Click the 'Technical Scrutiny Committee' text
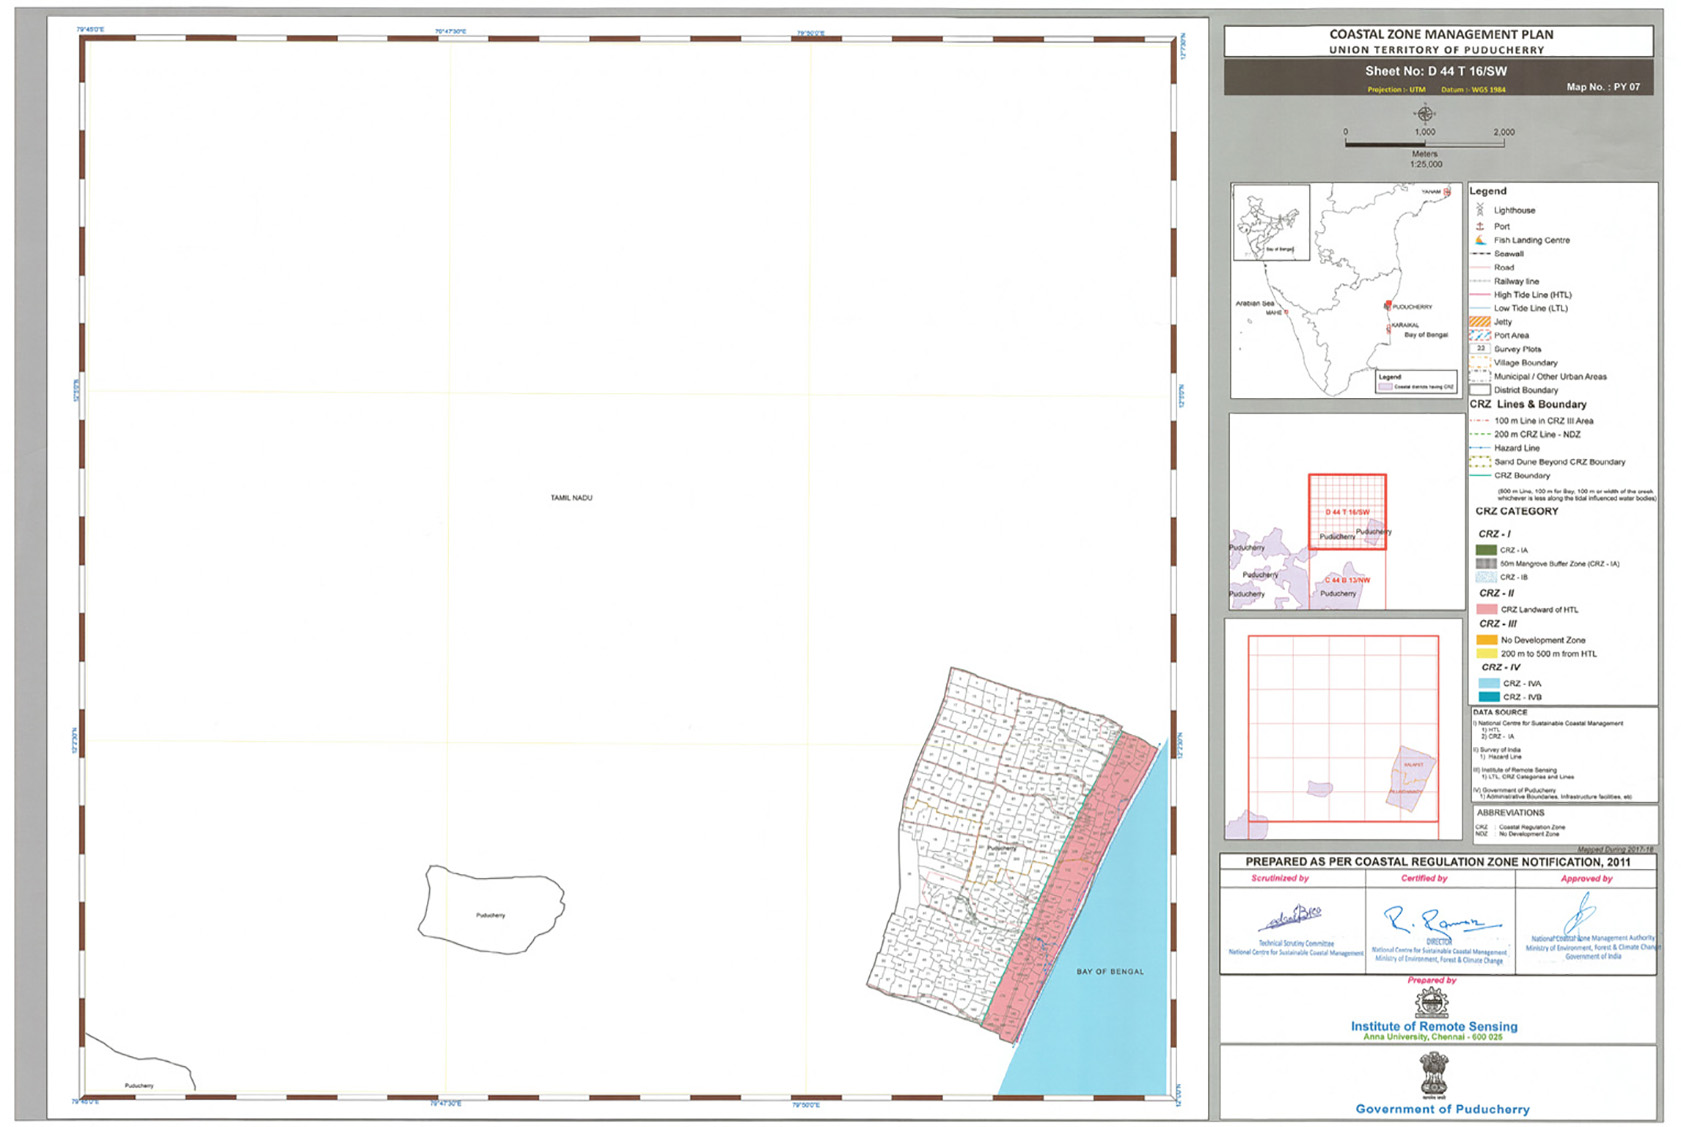This screenshot has width=1681, height=1127. (1296, 943)
